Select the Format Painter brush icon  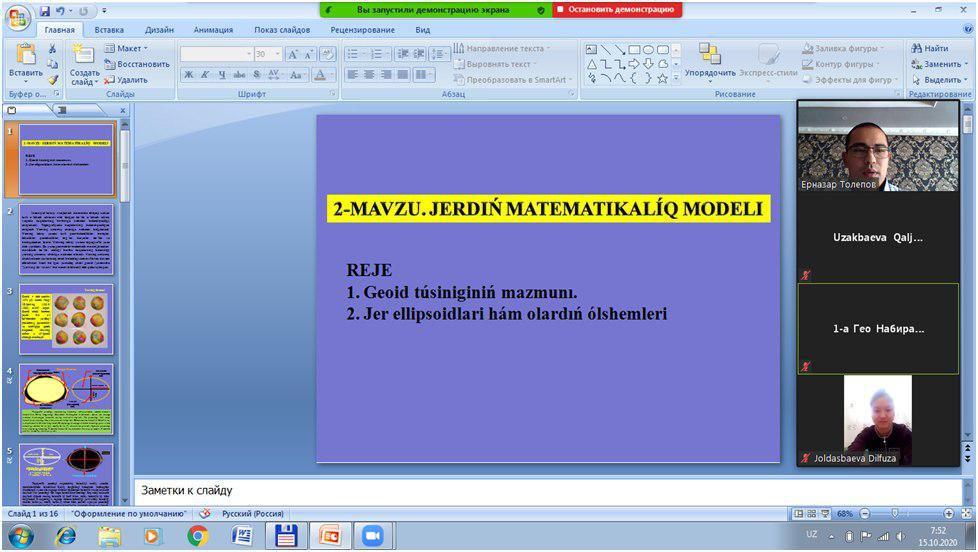(x=52, y=79)
